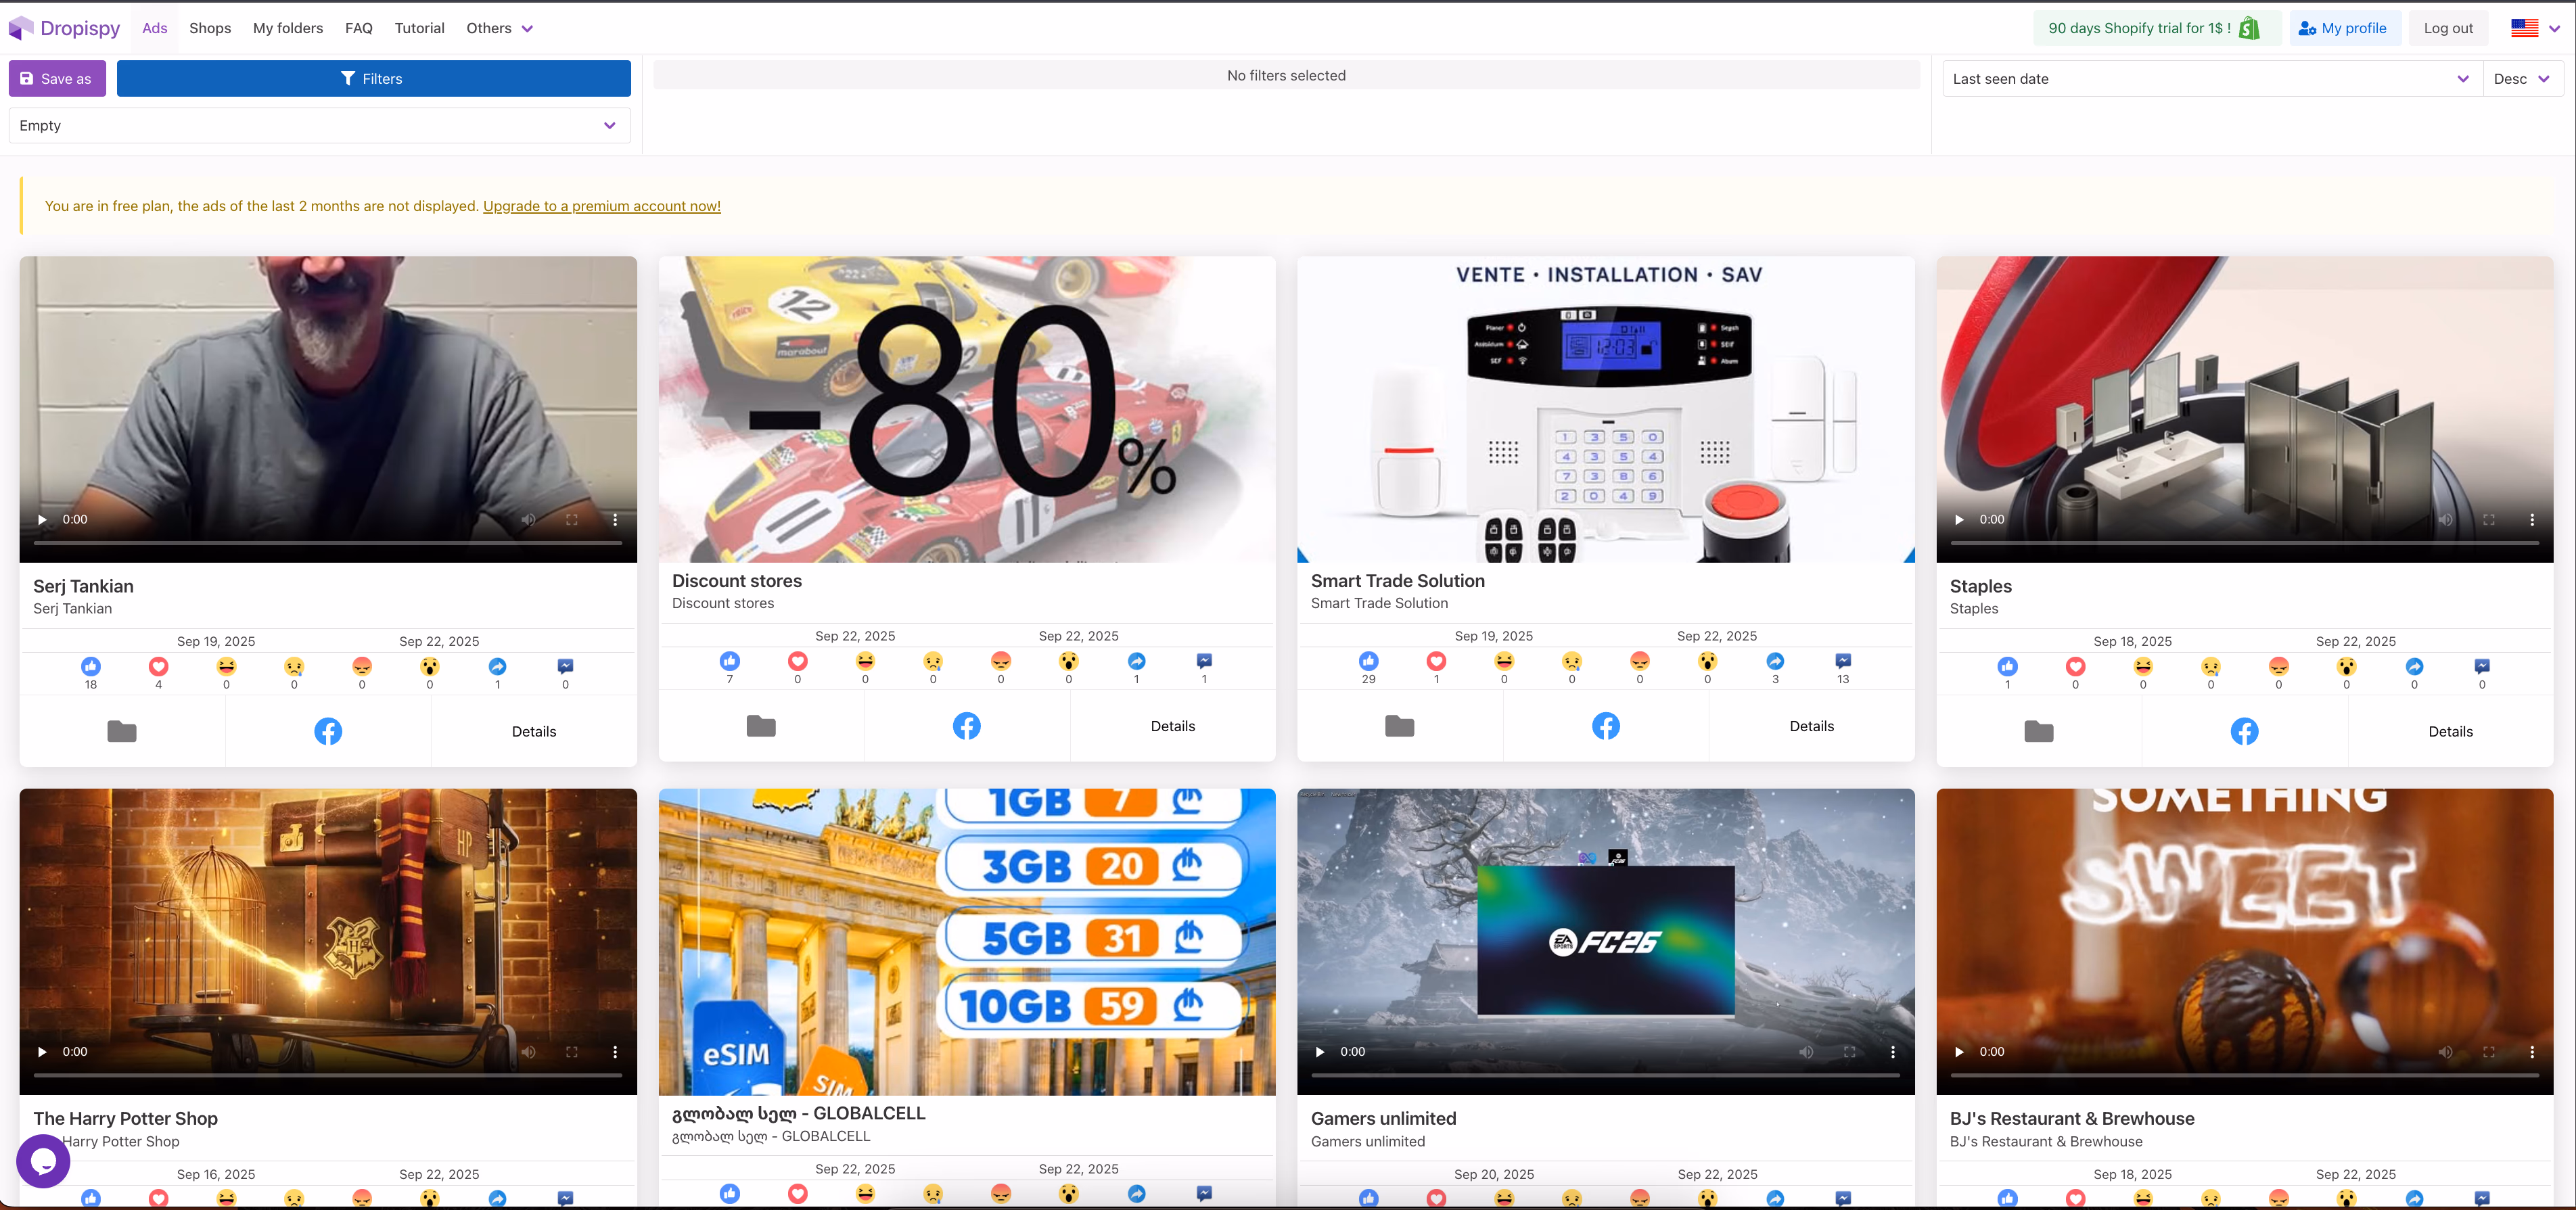
Task: Open the Dropispy home via the logo icon
Action: coord(21,27)
